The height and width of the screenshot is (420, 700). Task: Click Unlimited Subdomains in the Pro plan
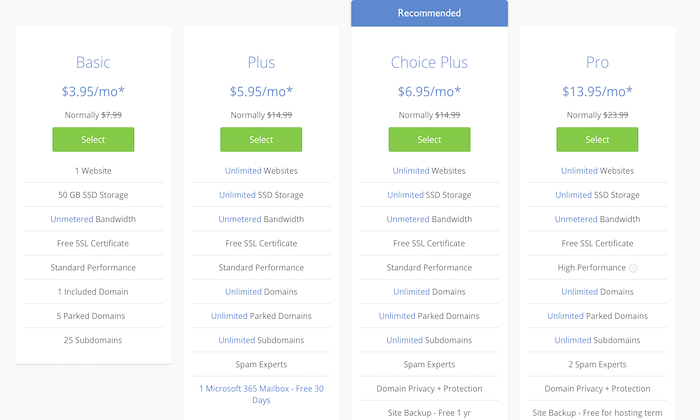point(597,340)
